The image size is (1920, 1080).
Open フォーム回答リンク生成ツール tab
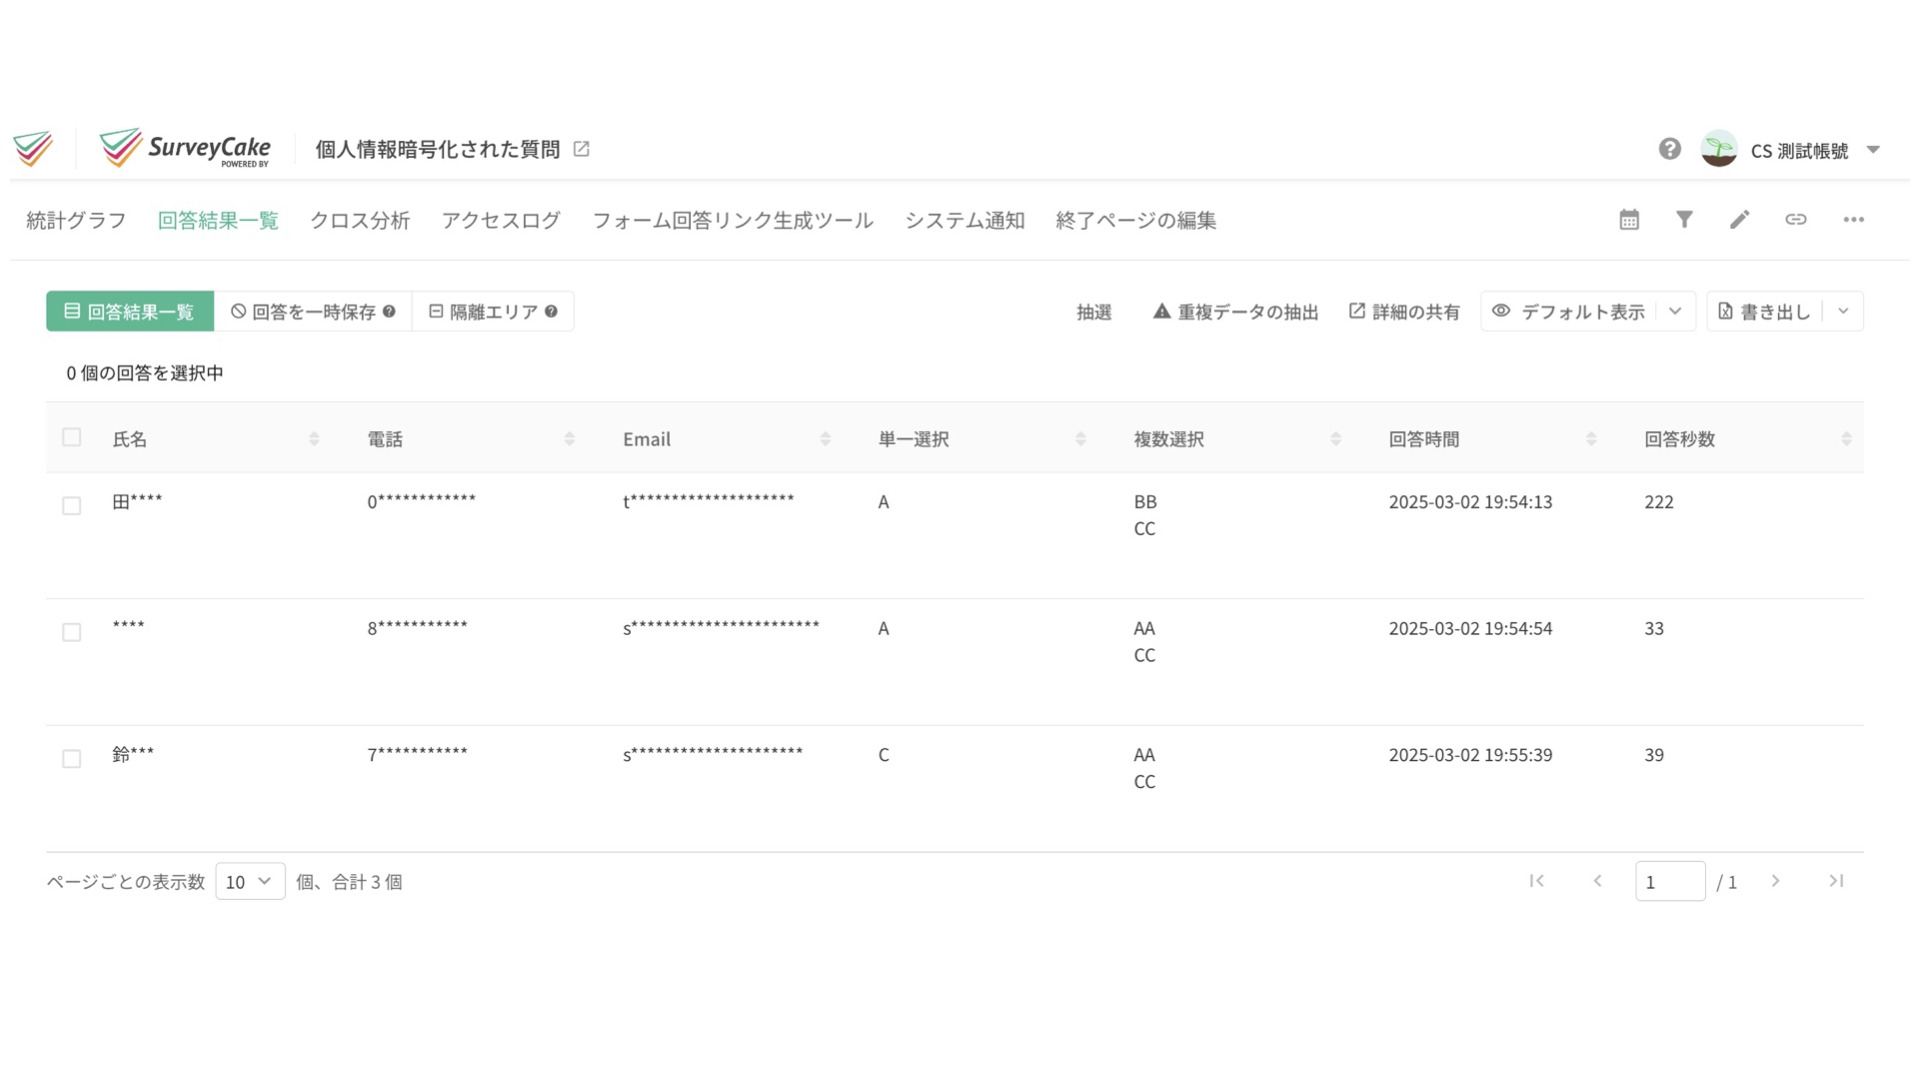point(733,220)
